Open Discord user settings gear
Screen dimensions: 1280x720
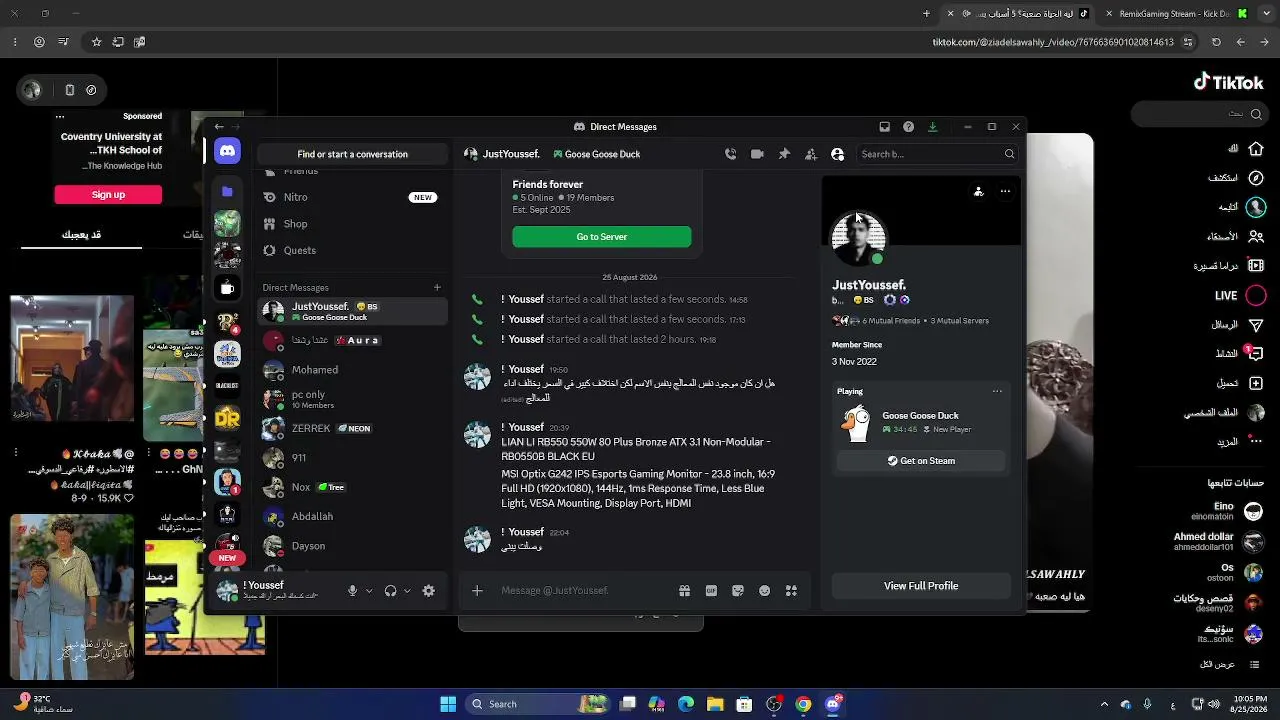(x=429, y=591)
